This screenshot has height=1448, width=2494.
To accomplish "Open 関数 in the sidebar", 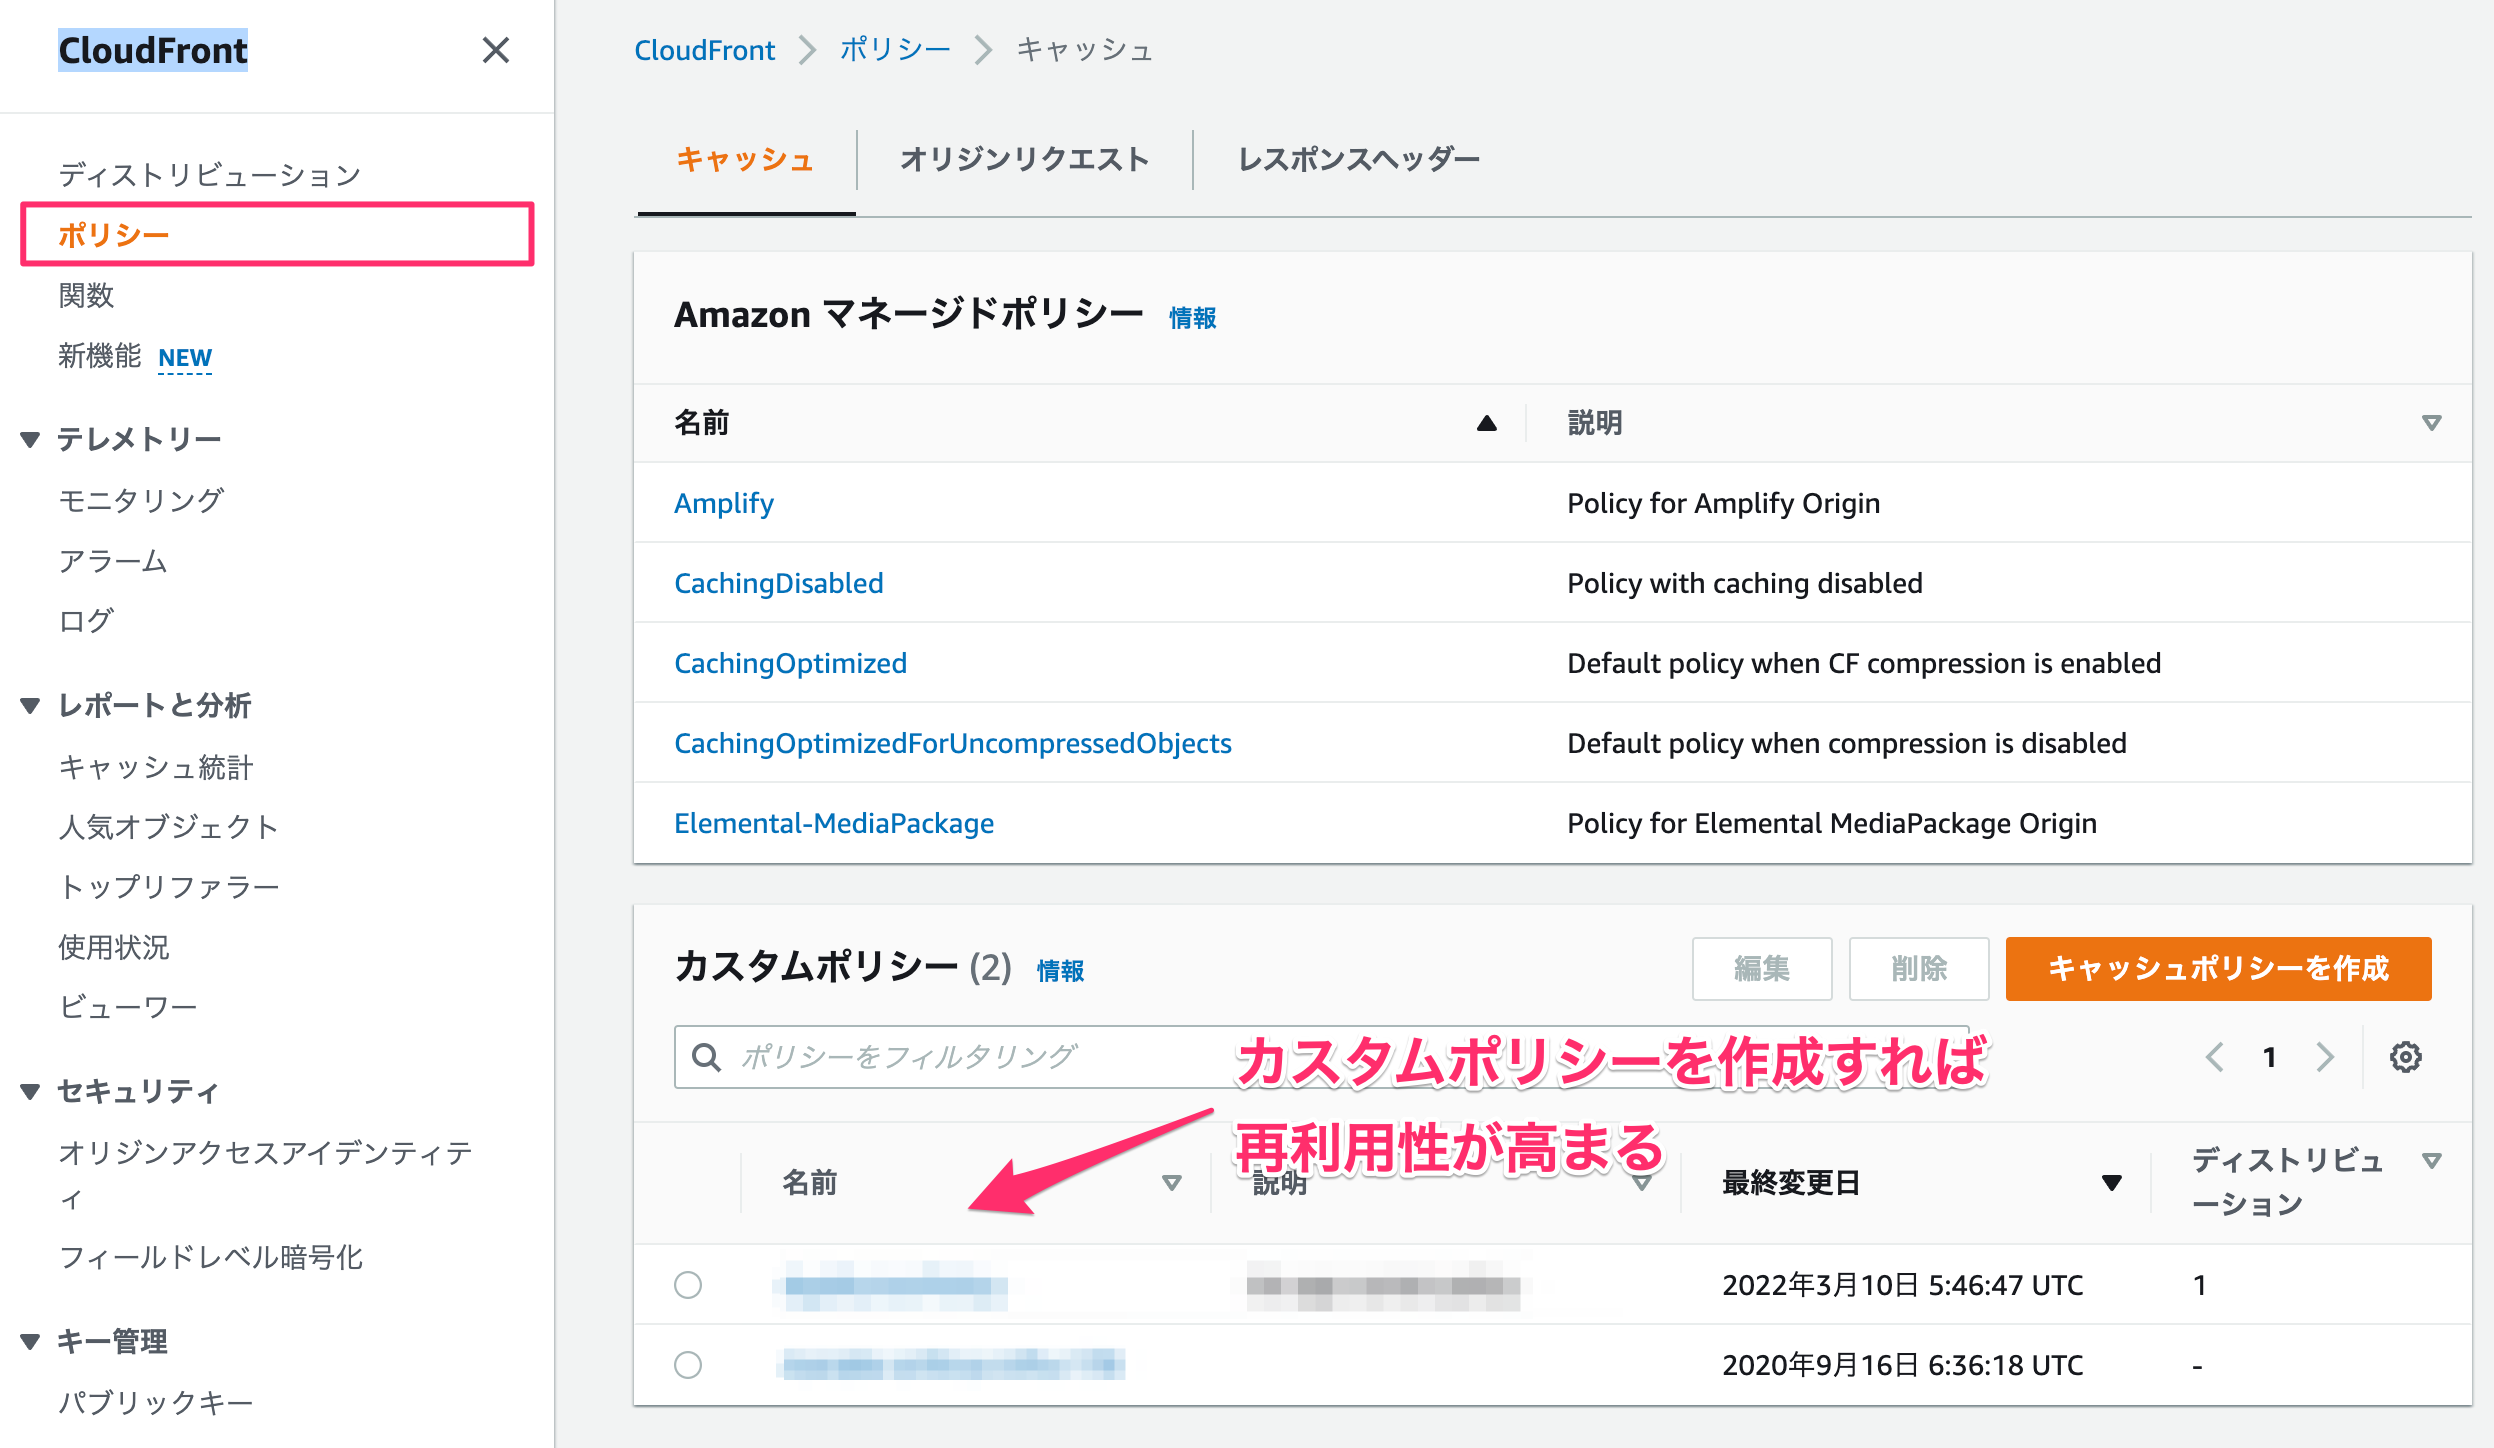I will click(86, 296).
